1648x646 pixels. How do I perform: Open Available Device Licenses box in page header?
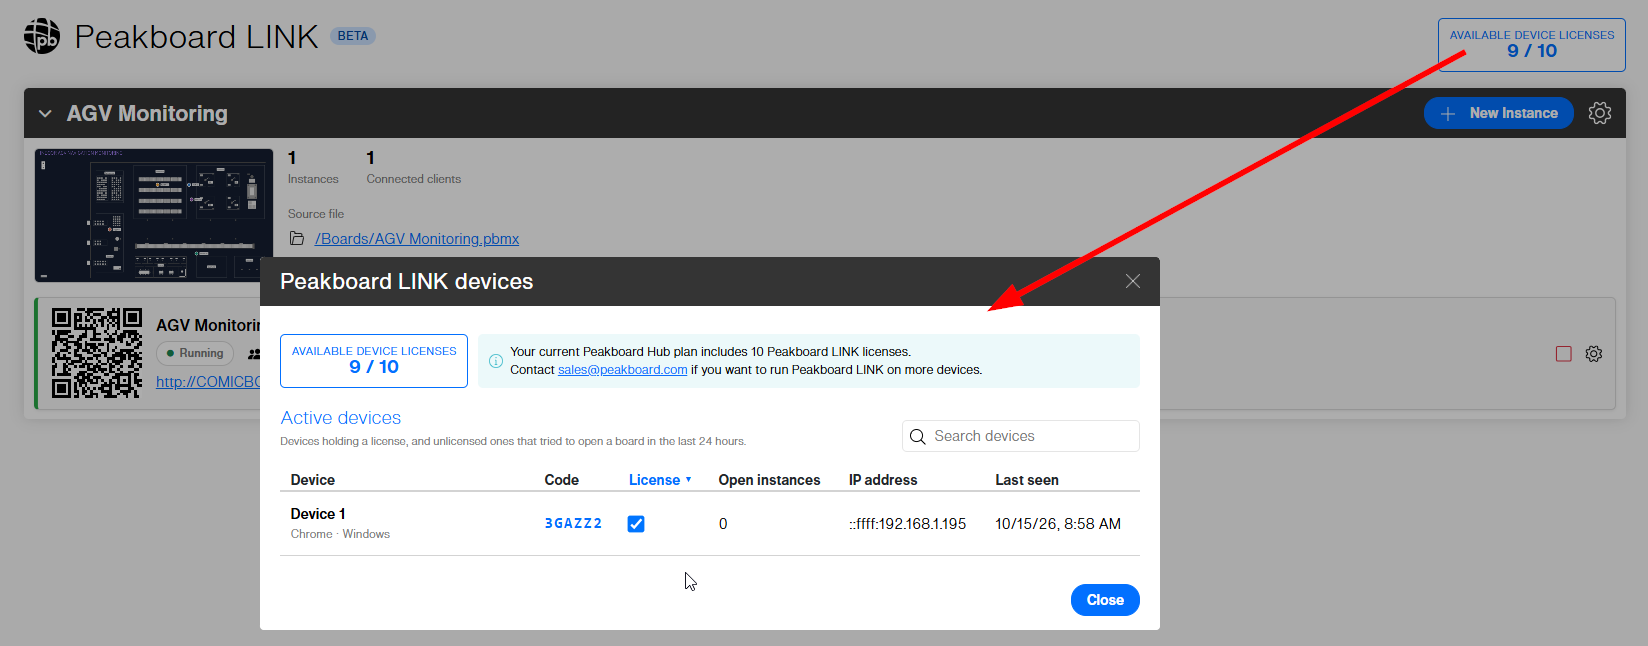(1532, 45)
